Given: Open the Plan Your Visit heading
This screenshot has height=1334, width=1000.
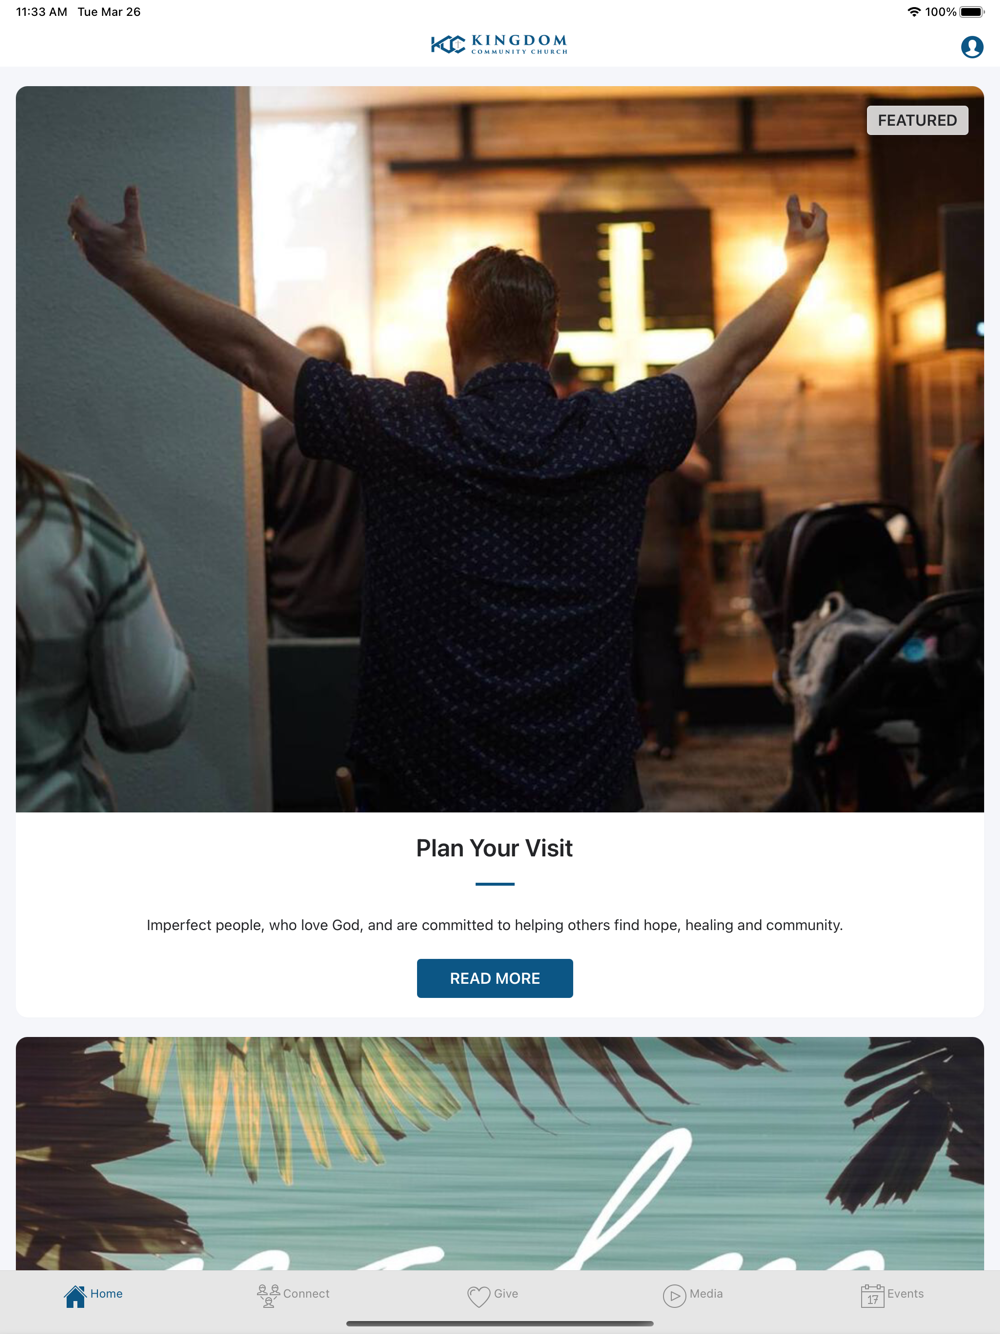Looking at the screenshot, I should (494, 848).
